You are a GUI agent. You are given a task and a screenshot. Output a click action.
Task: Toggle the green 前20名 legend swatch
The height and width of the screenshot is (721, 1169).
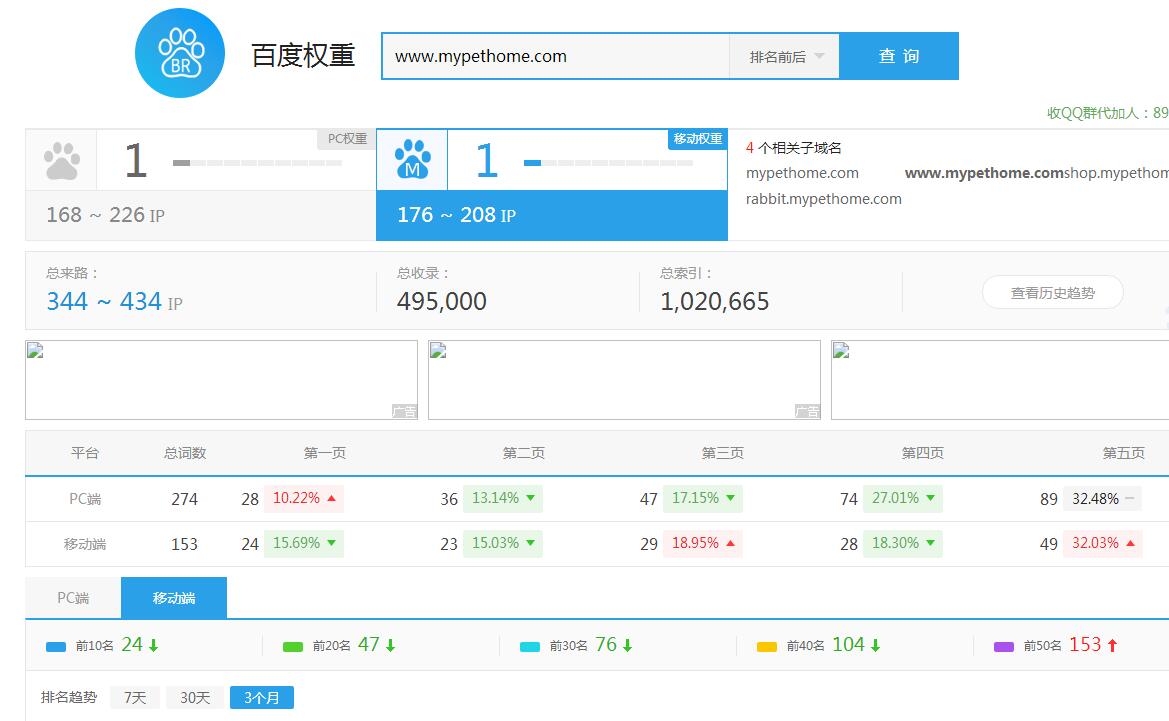[293, 646]
